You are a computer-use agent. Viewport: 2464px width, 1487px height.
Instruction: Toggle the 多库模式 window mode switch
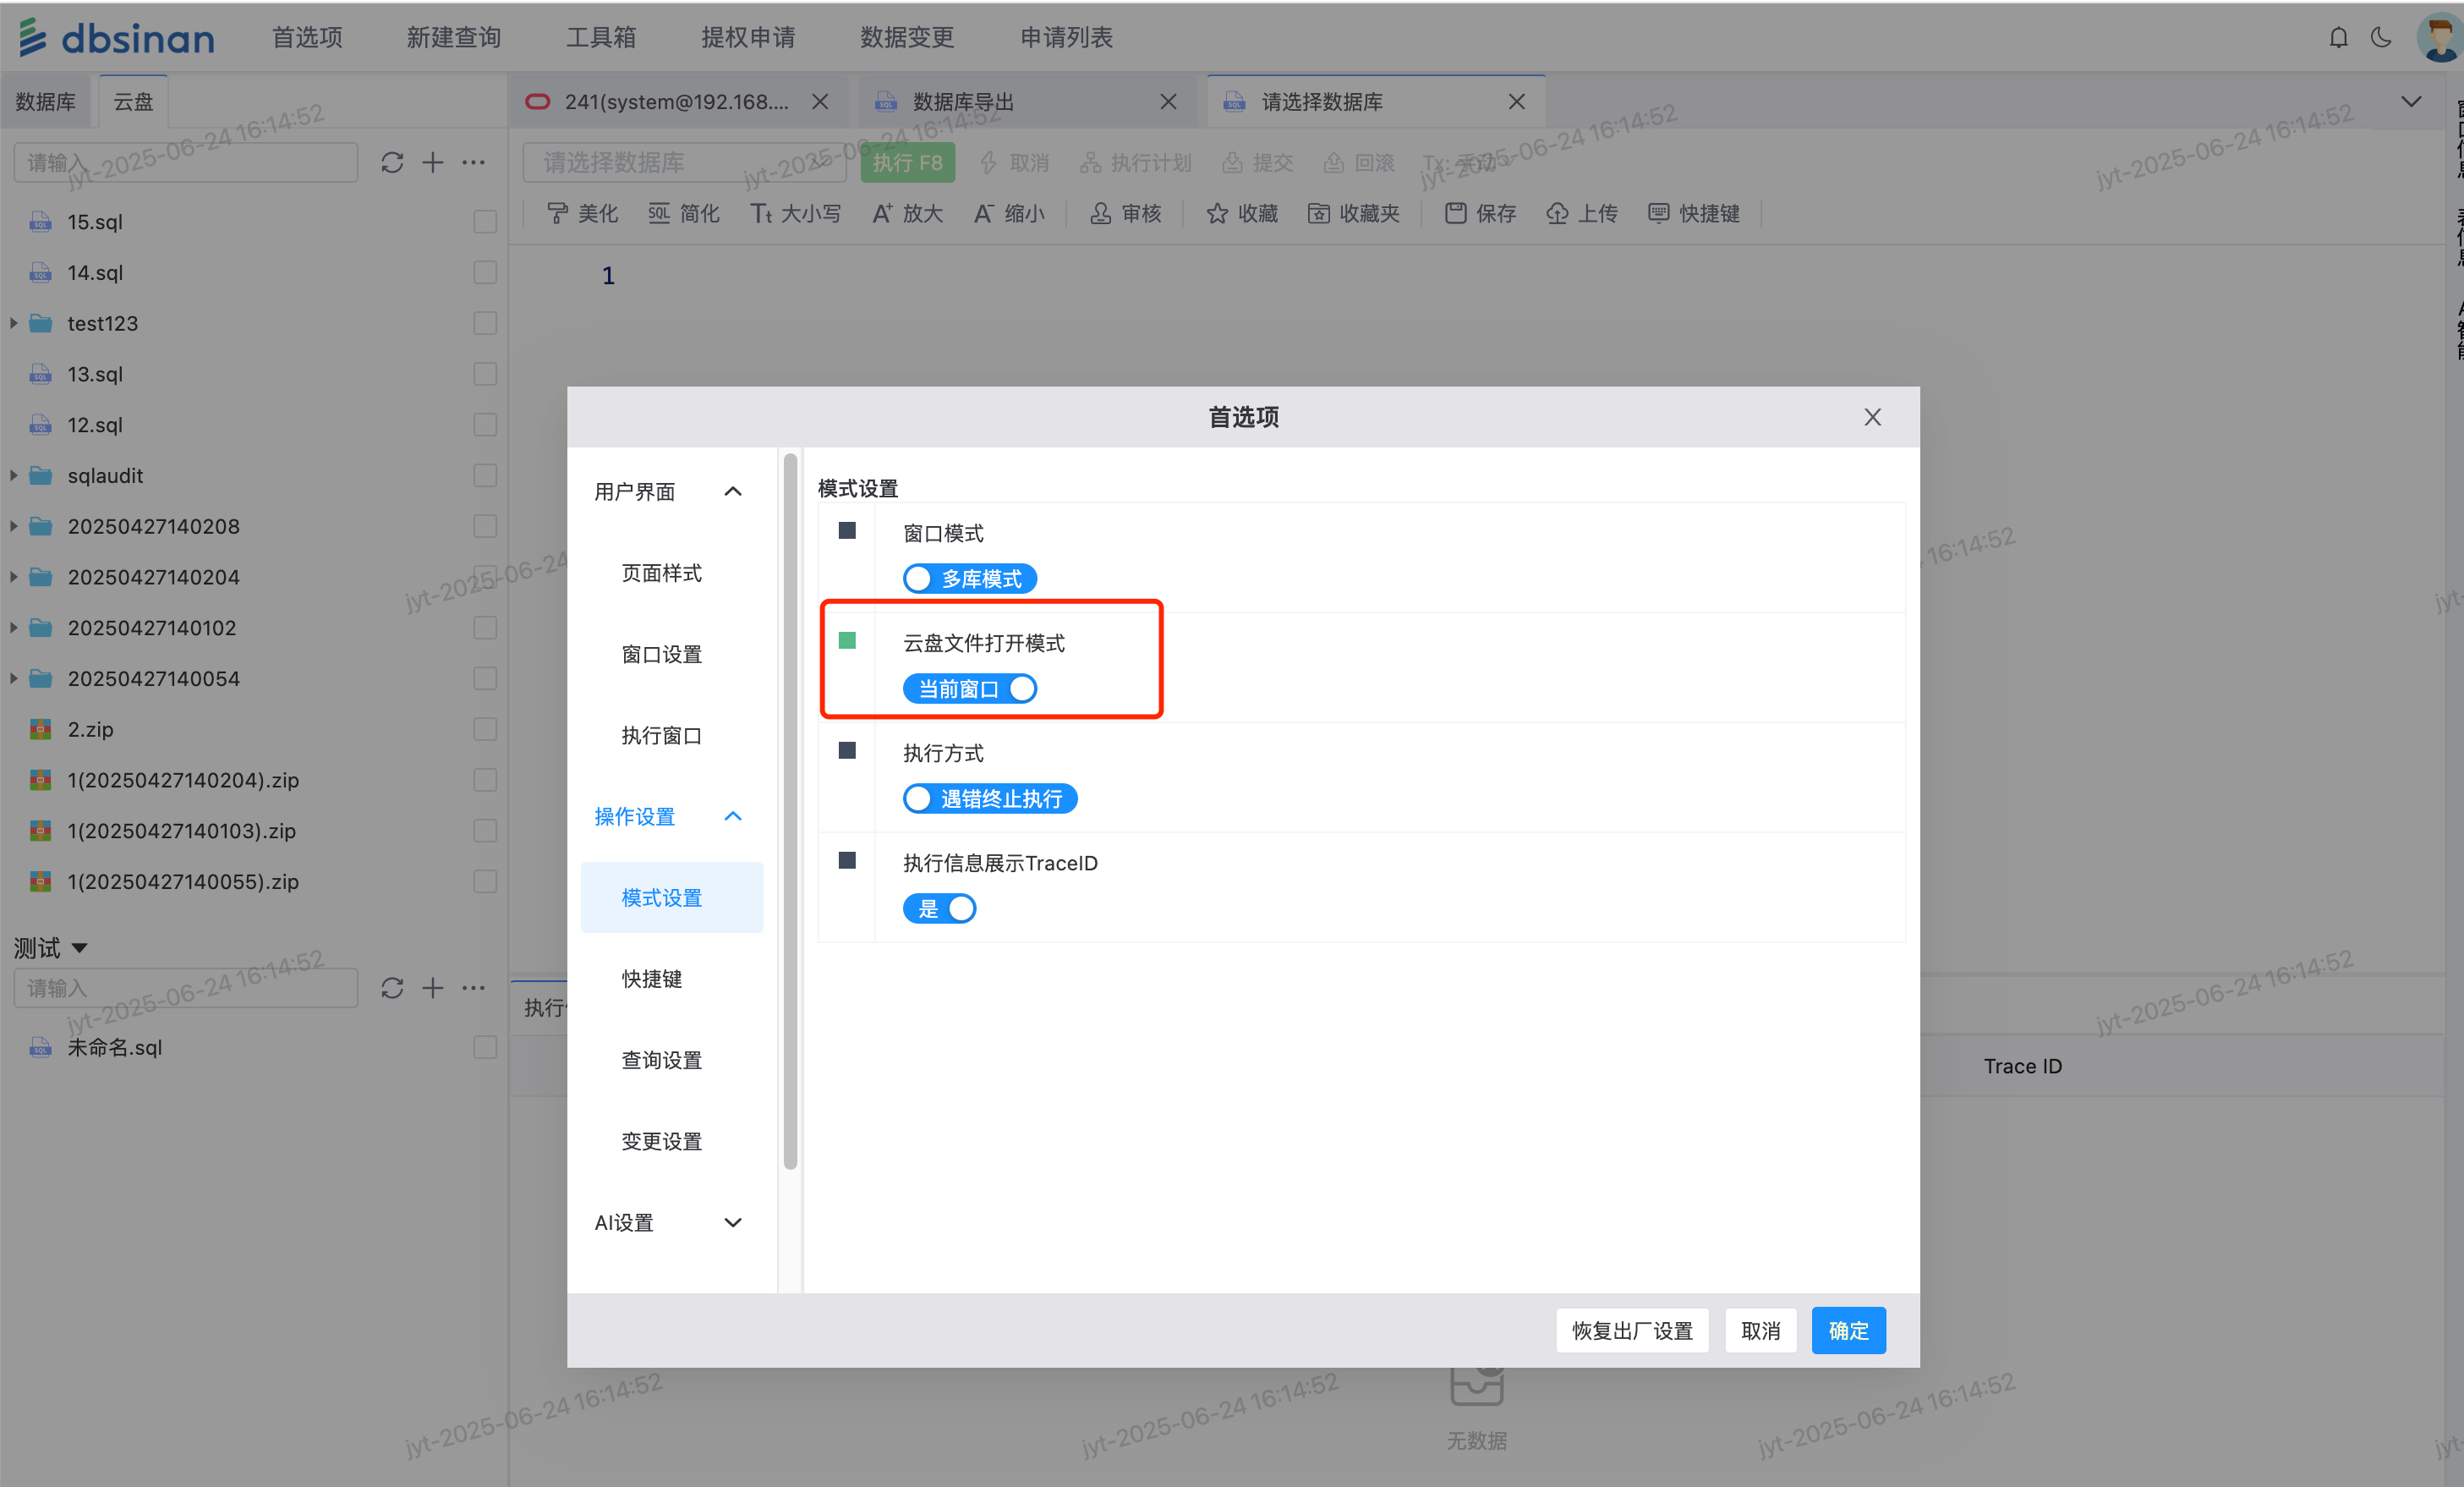click(969, 579)
